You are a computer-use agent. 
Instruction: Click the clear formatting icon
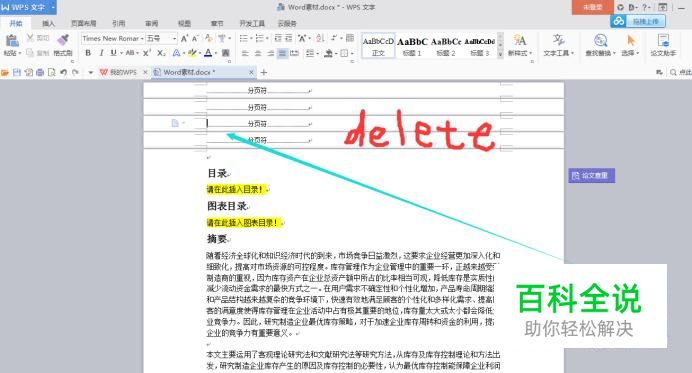[209, 38]
